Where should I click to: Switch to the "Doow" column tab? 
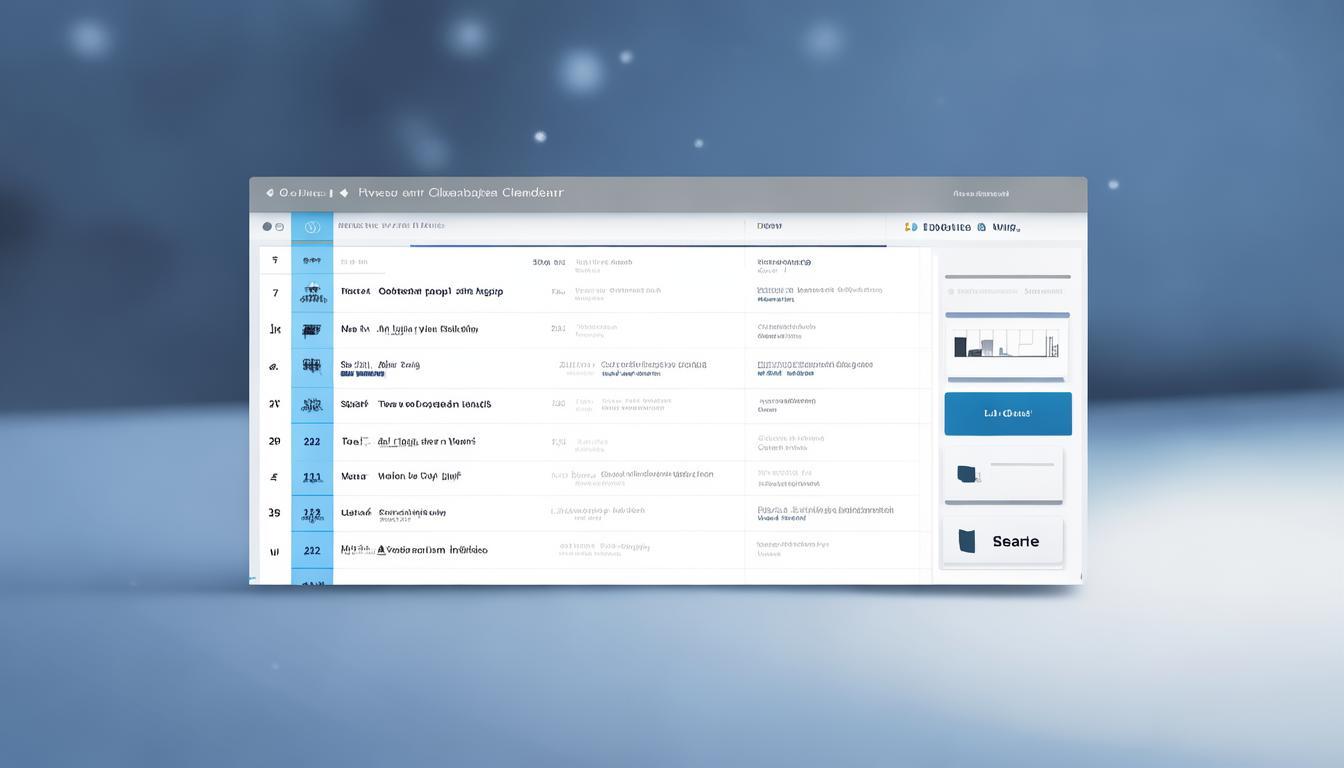(x=769, y=226)
